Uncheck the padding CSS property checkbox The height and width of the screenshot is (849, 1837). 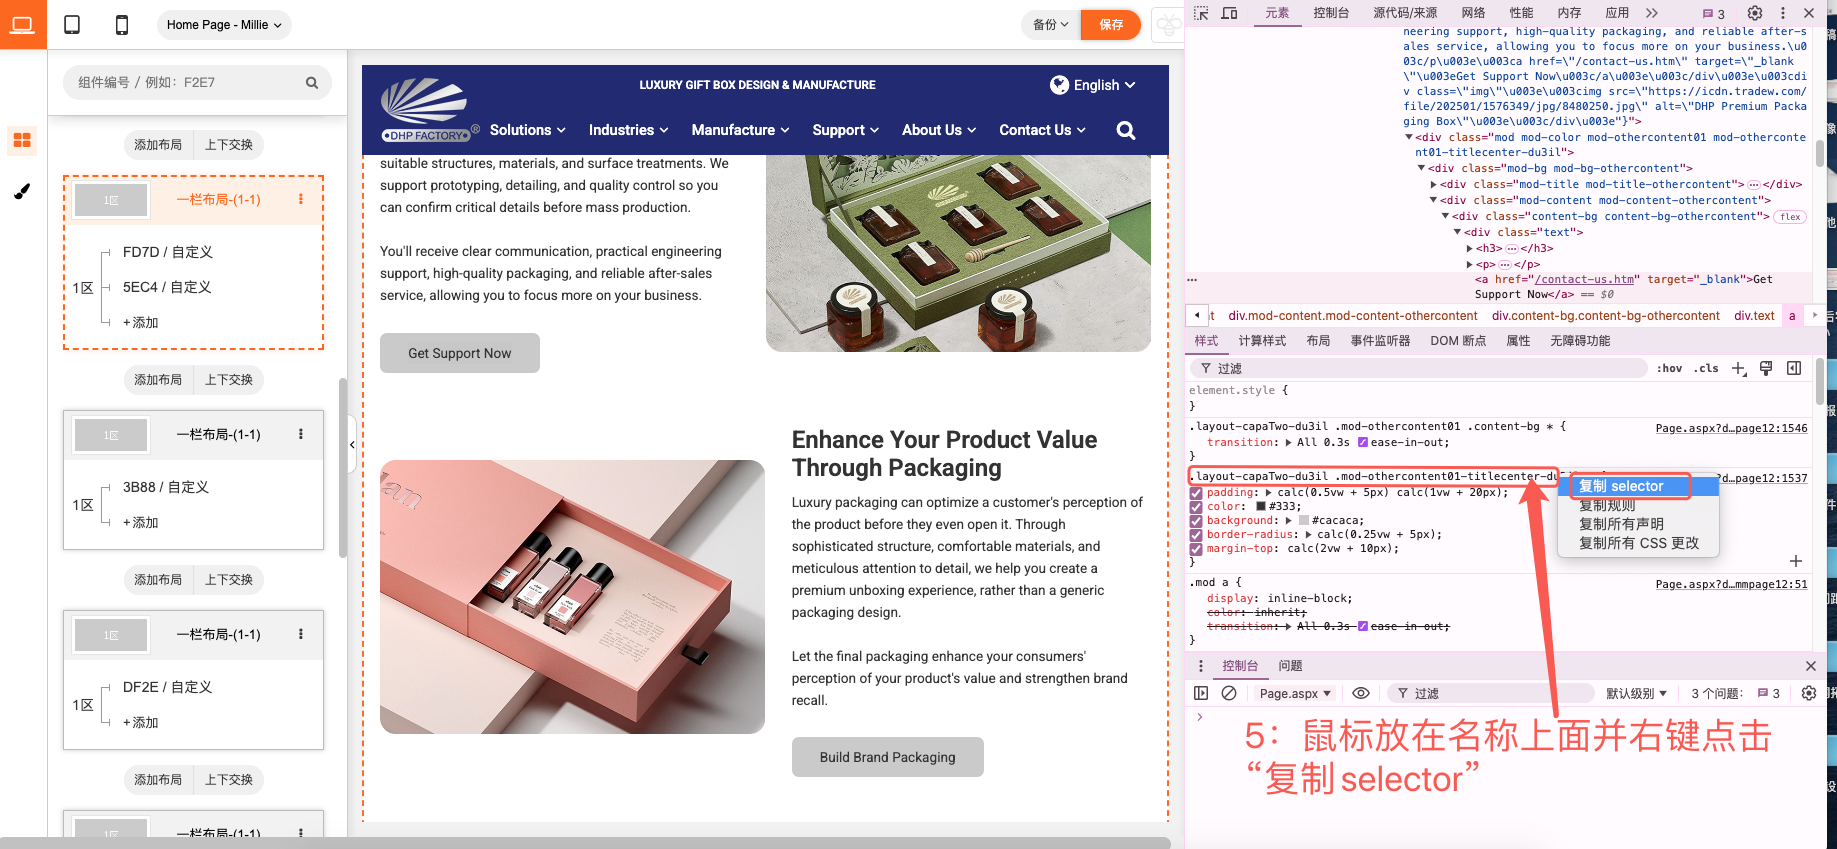[1196, 493]
